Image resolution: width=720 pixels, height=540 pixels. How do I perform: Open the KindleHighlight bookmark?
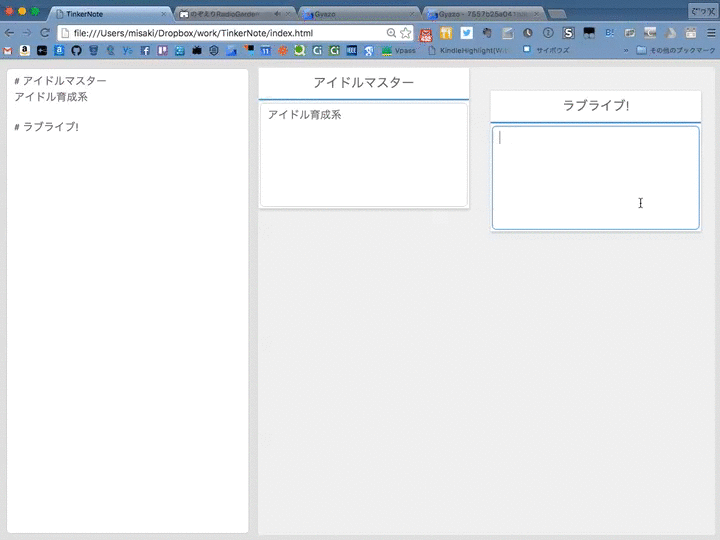(469, 51)
